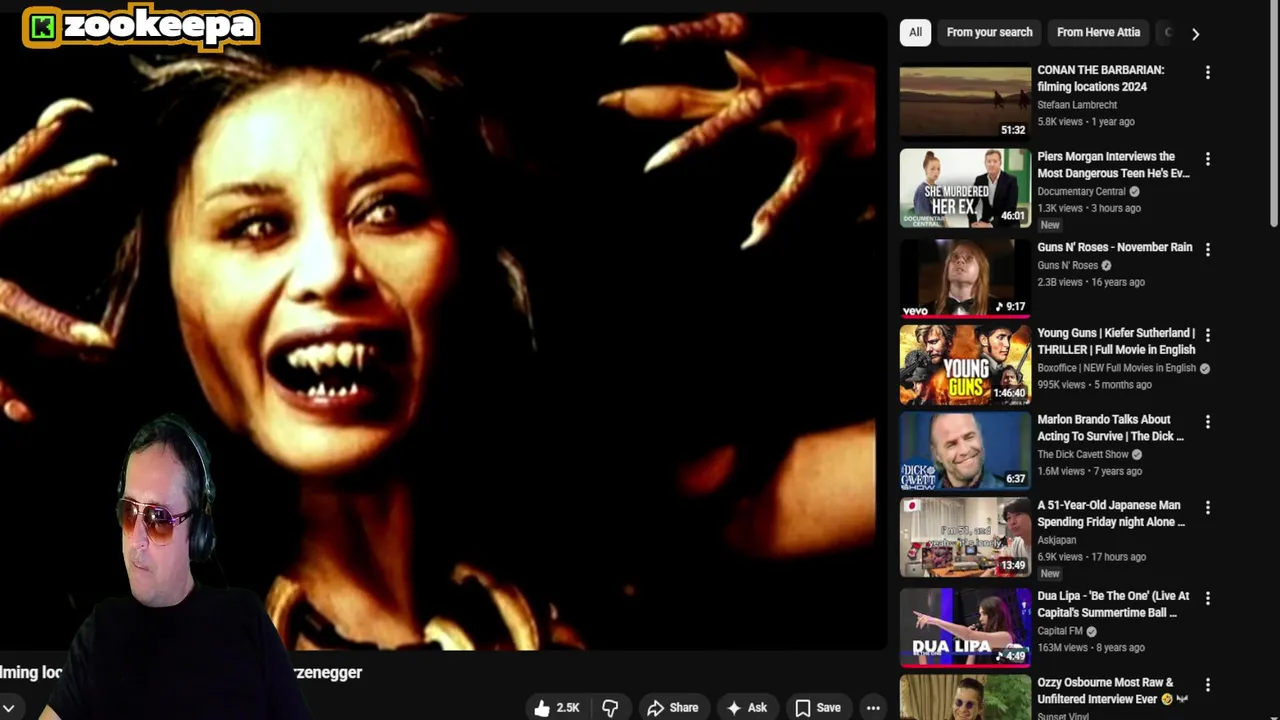
Task: Click the 2.5K like count
Action: 568,708
